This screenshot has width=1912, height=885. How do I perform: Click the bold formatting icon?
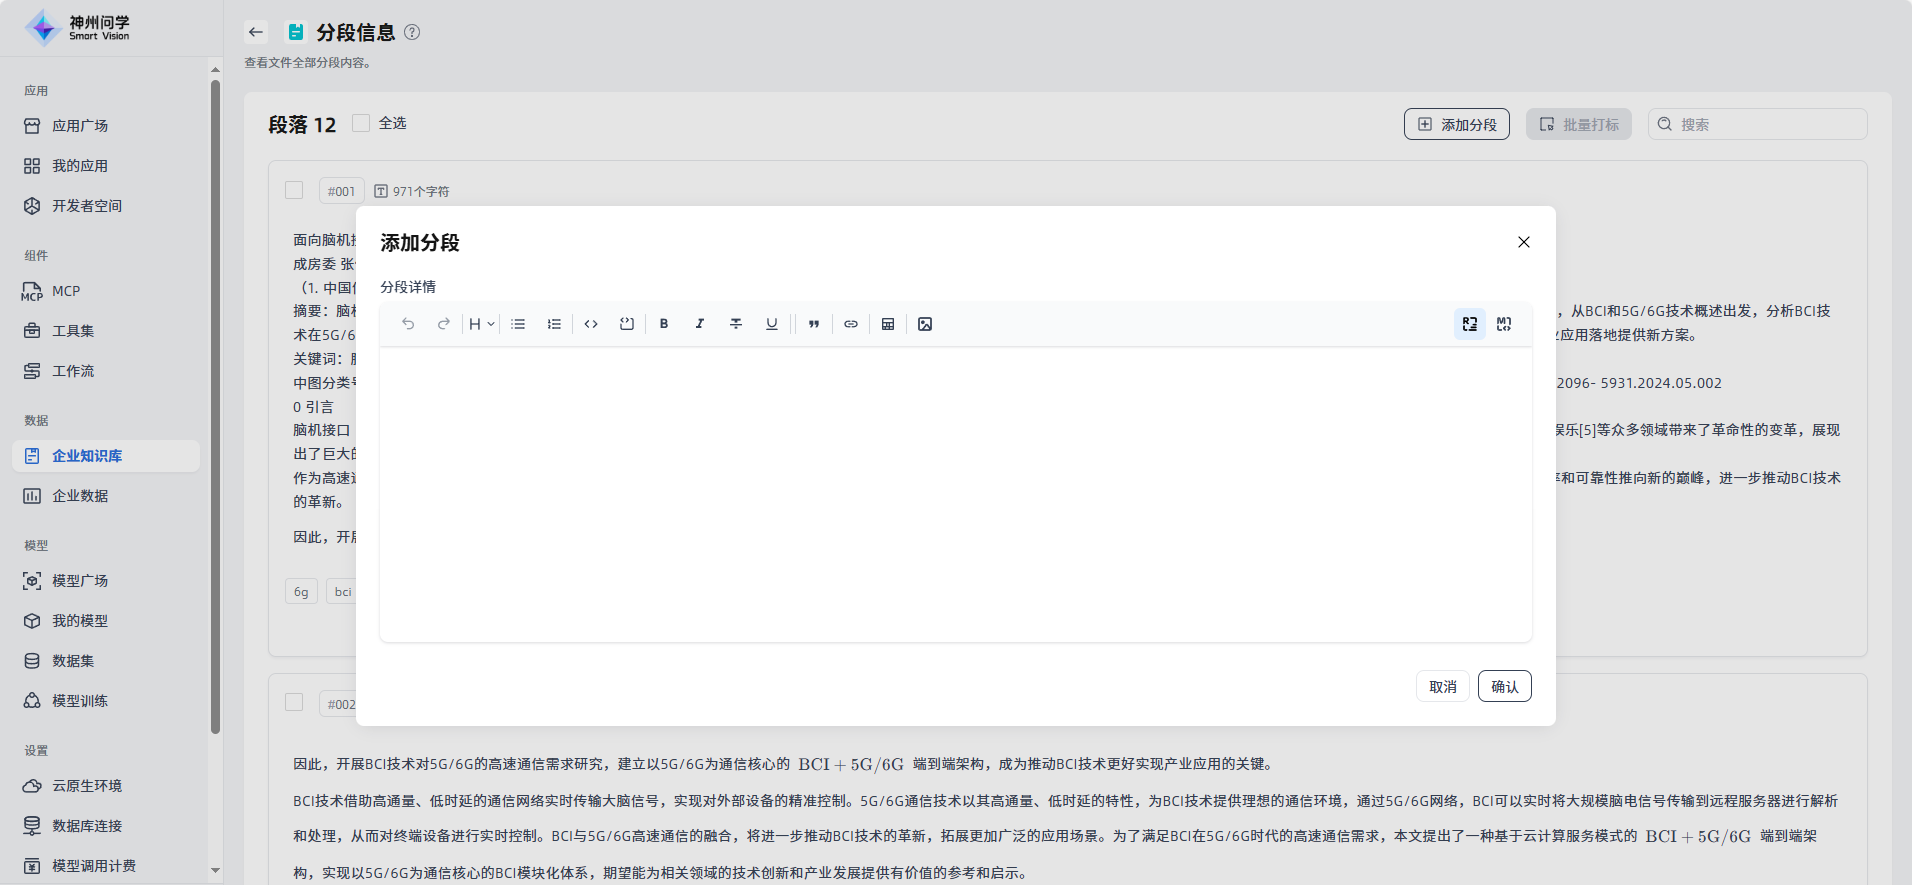click(x=664, y=324)
